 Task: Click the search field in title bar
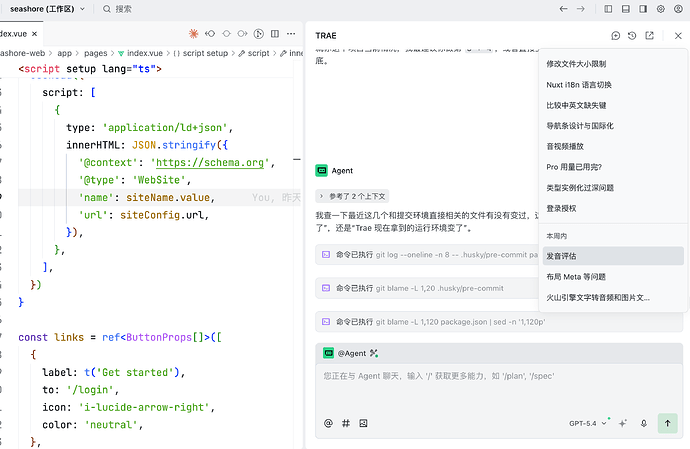point(117,9)
